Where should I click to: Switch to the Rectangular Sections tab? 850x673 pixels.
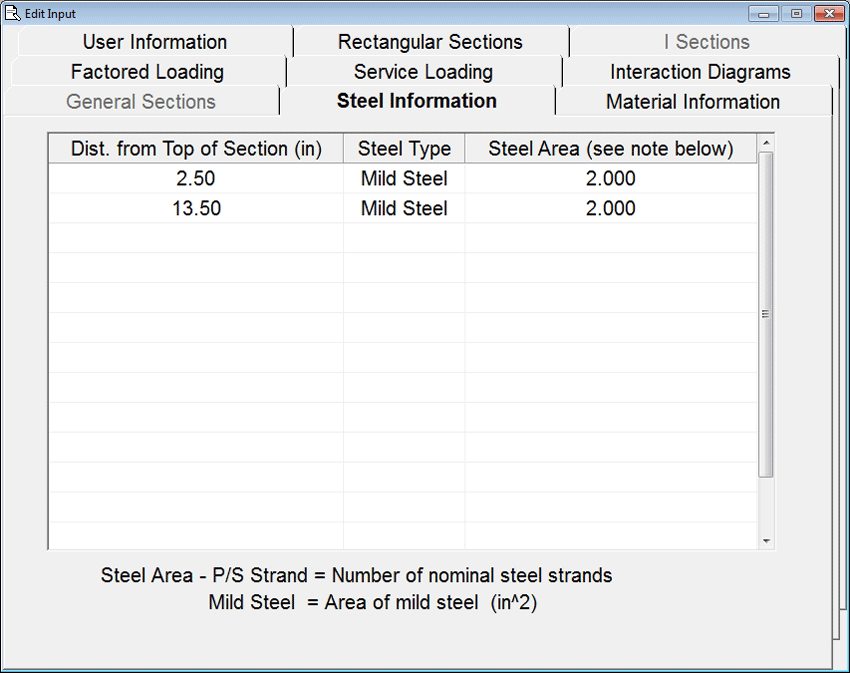click(x=430, y=42)
